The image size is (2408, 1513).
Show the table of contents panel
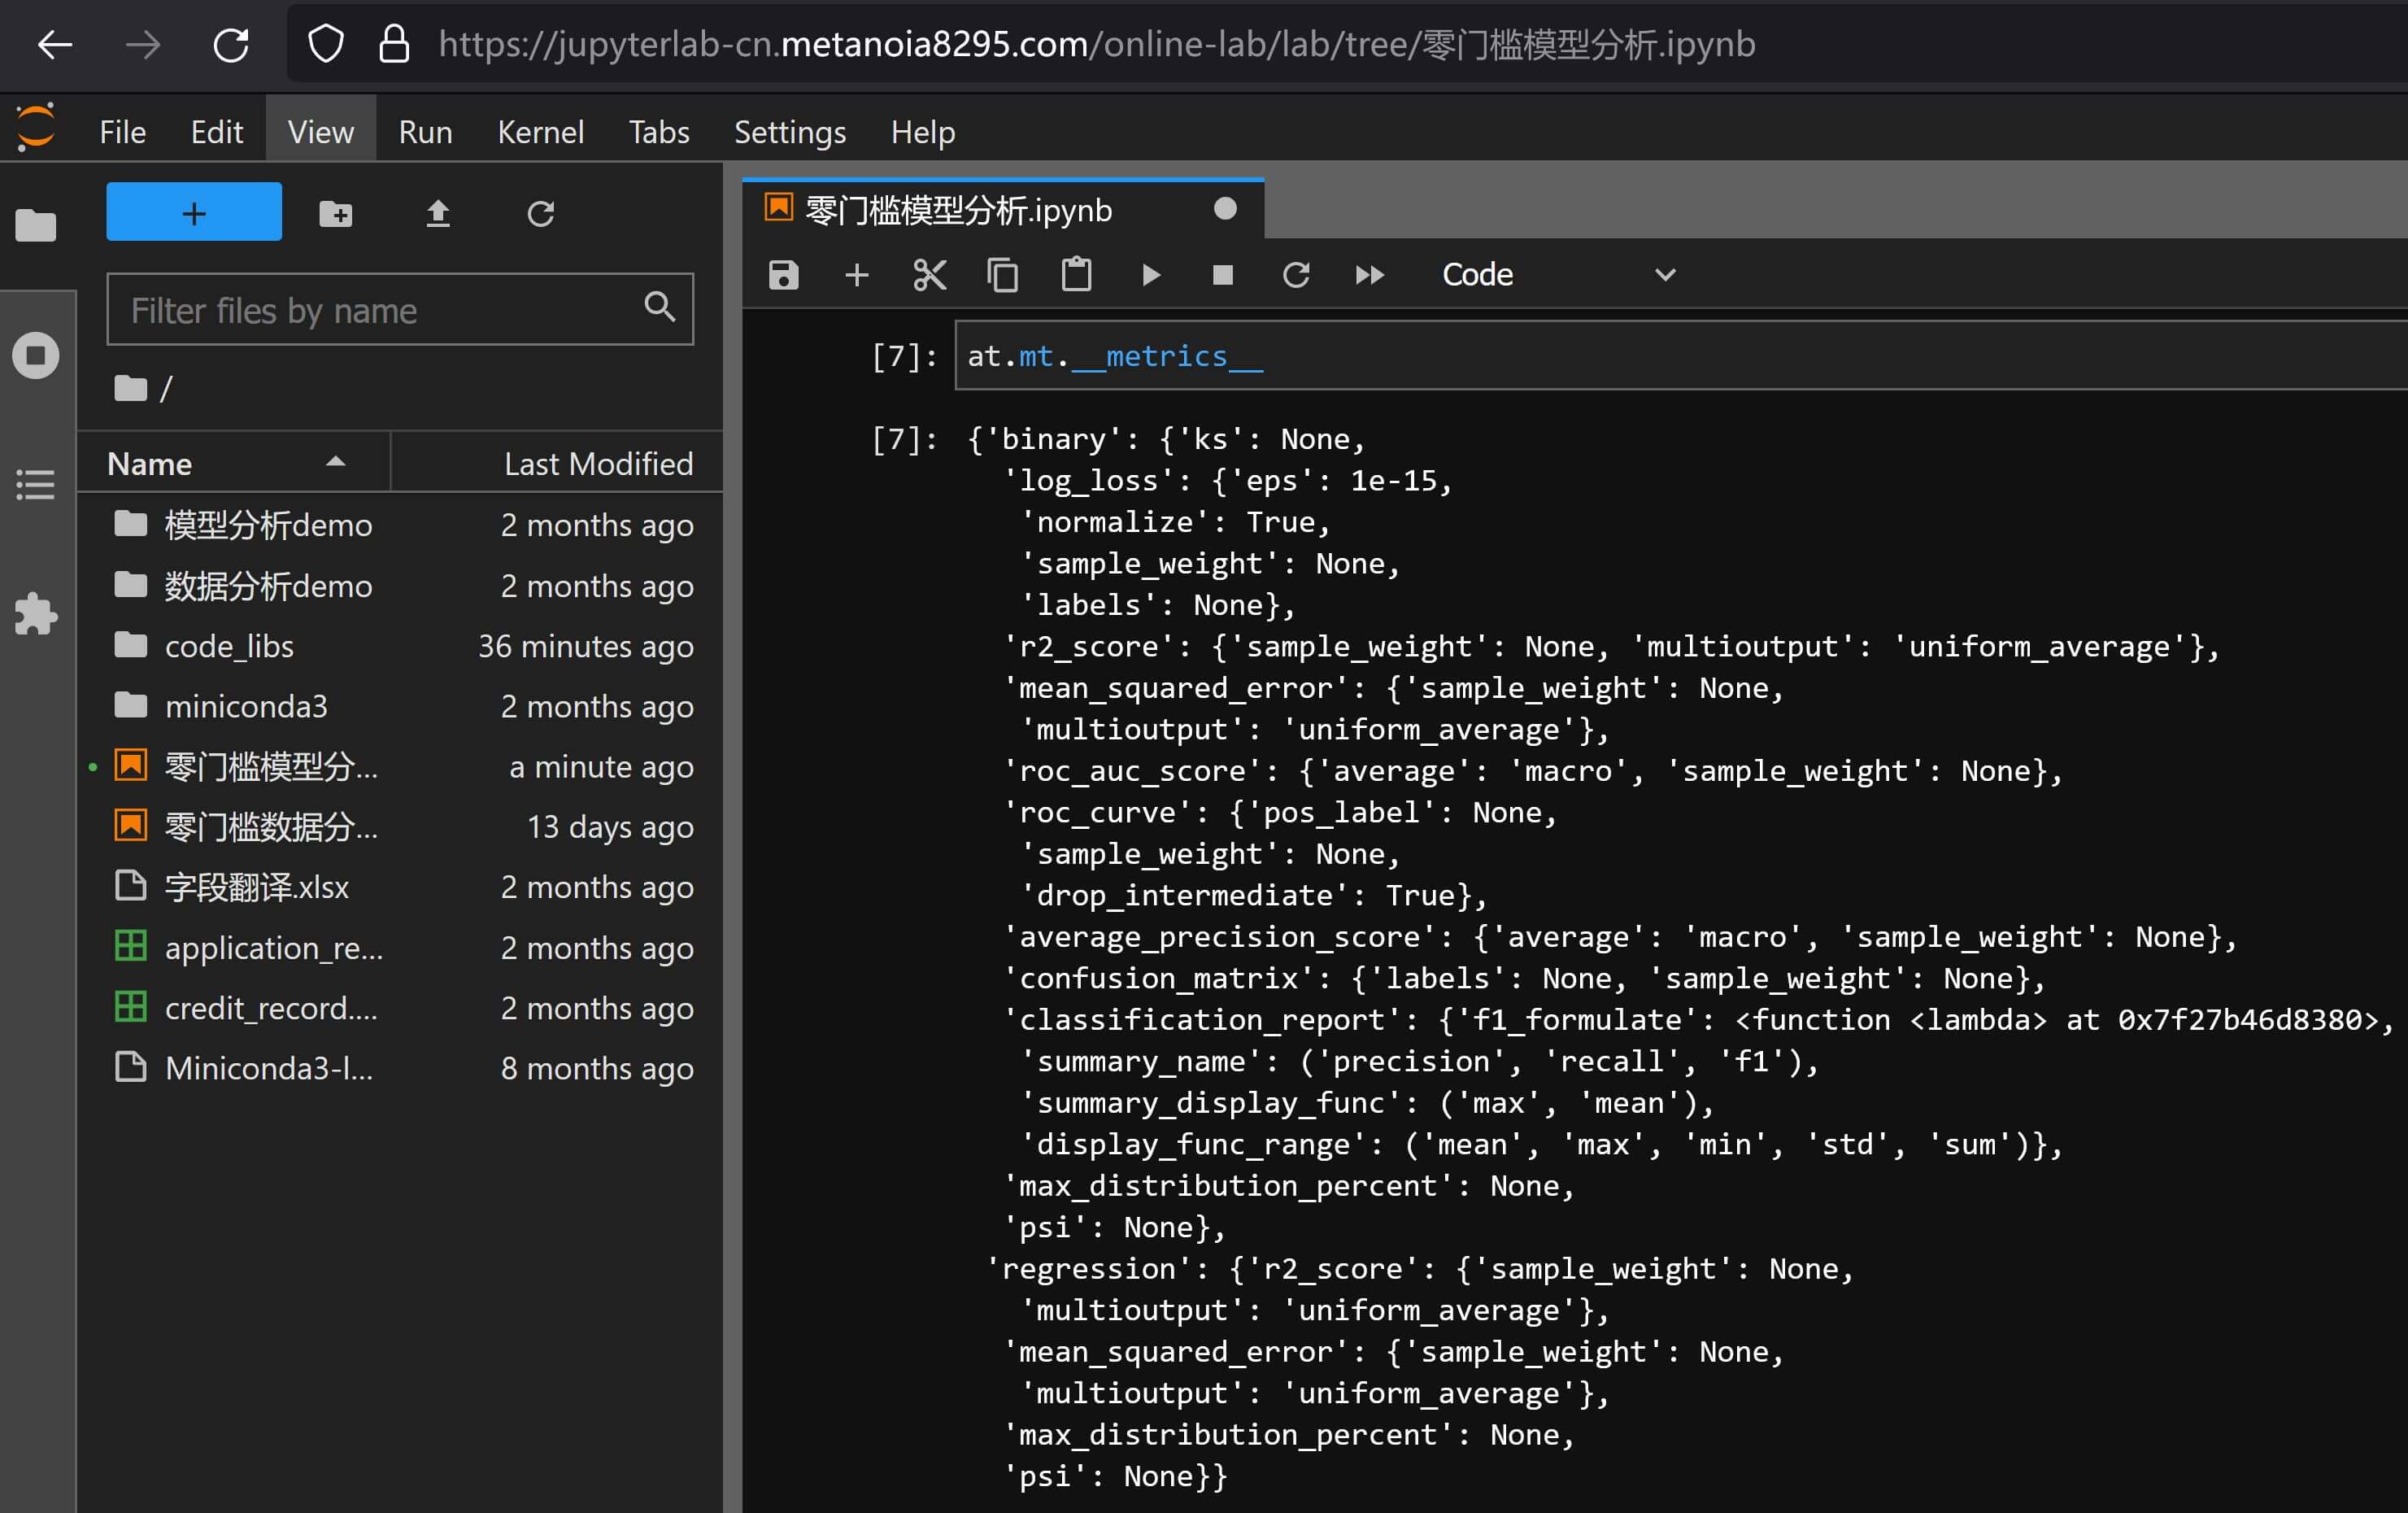click(36, 485)
